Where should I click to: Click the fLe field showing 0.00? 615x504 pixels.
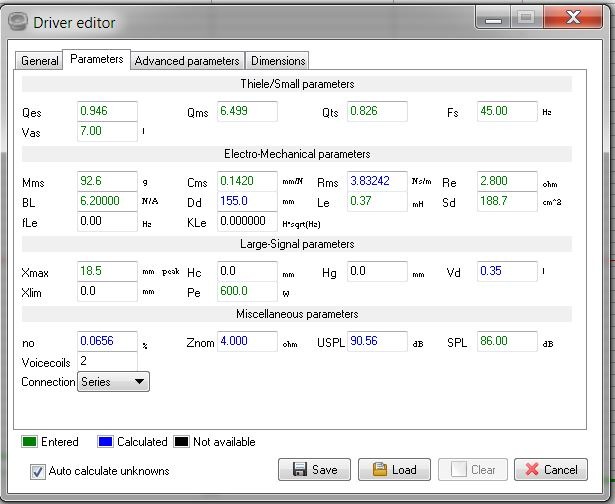(x=107, y=221)
